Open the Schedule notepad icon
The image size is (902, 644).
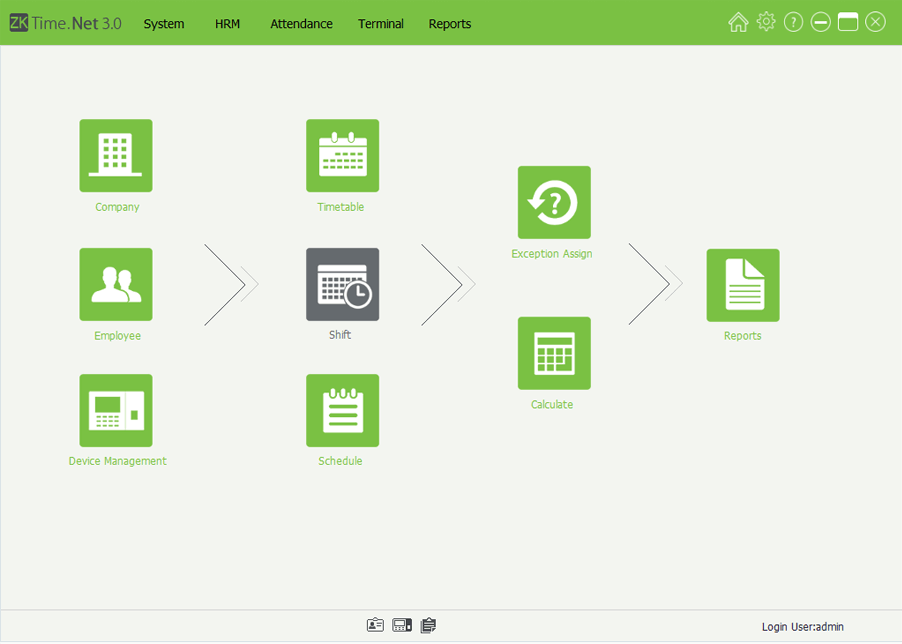[342, 410]
